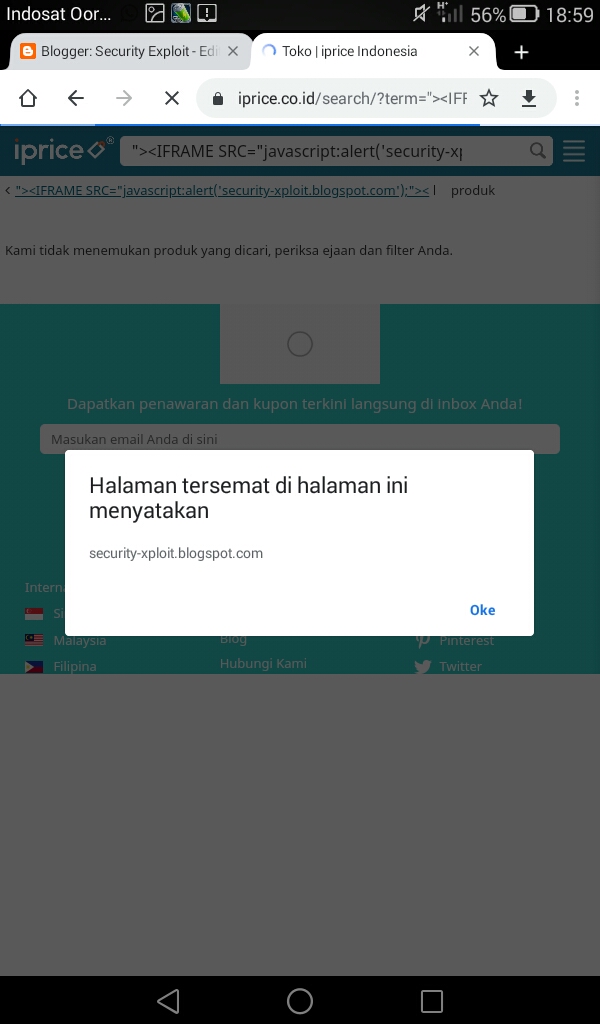Viewport: 600px width, 1024px height.
Task: Tap the battery icon in status bar
Action: tap(524, 13)
